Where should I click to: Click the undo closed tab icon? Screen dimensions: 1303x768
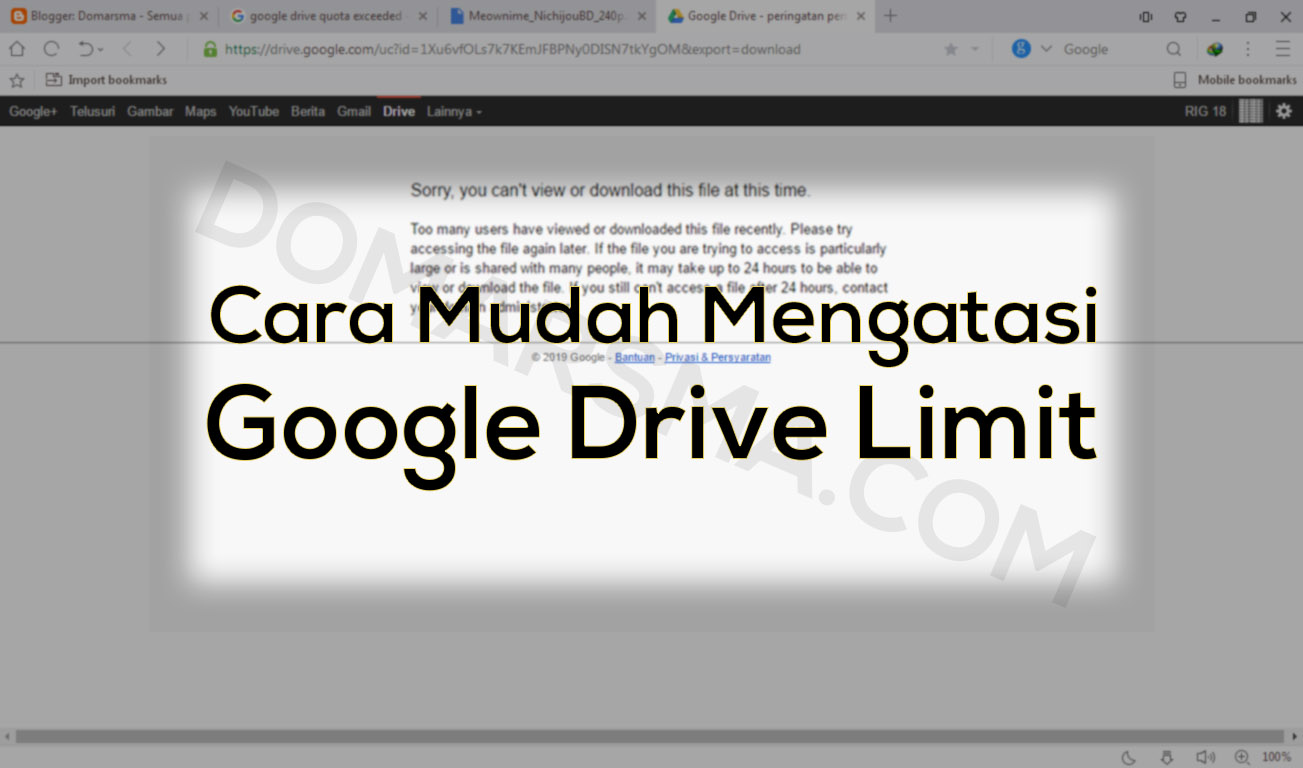(x=86, y=49)
